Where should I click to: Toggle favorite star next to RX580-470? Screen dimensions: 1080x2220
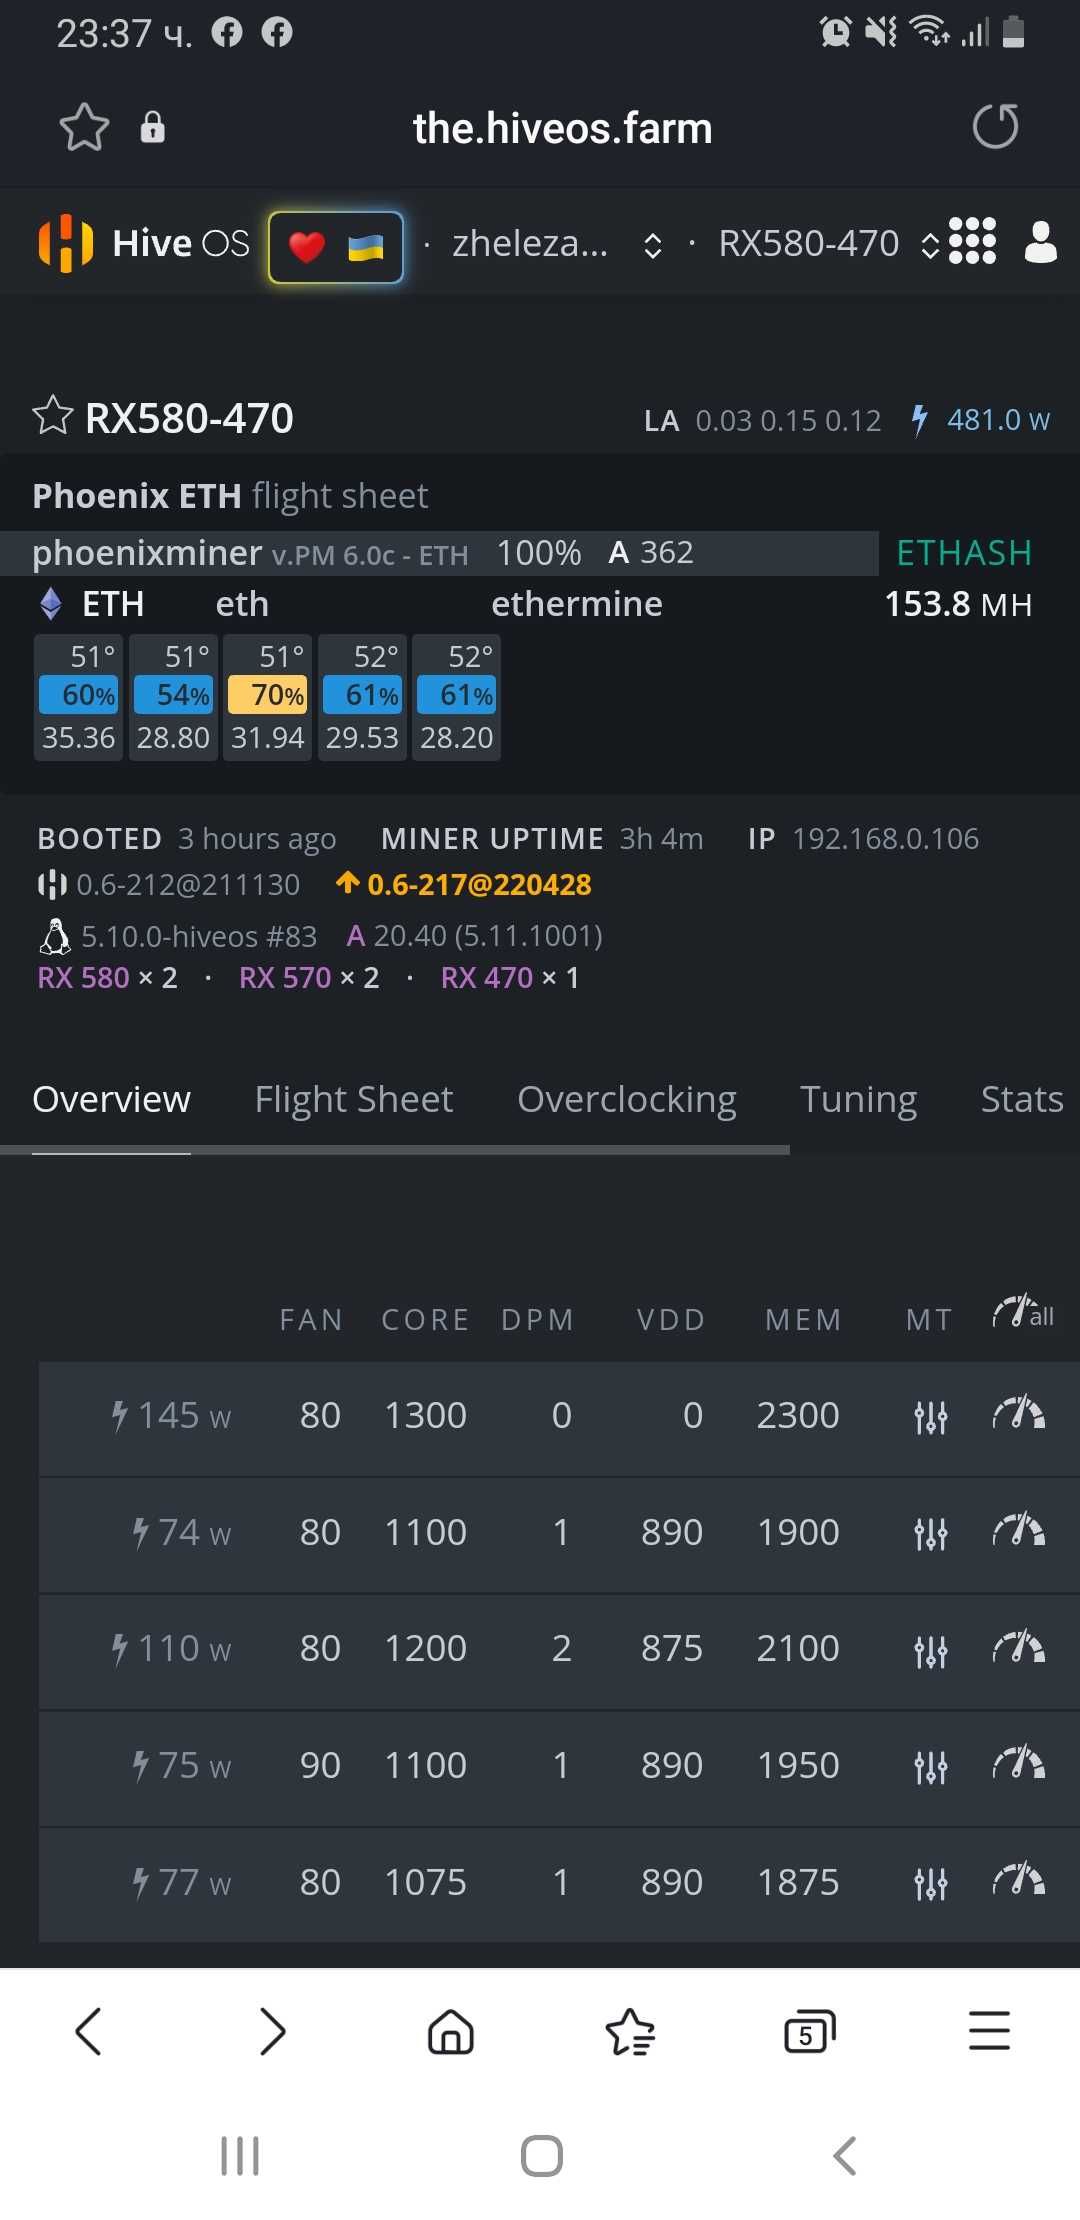click(53, 417)
